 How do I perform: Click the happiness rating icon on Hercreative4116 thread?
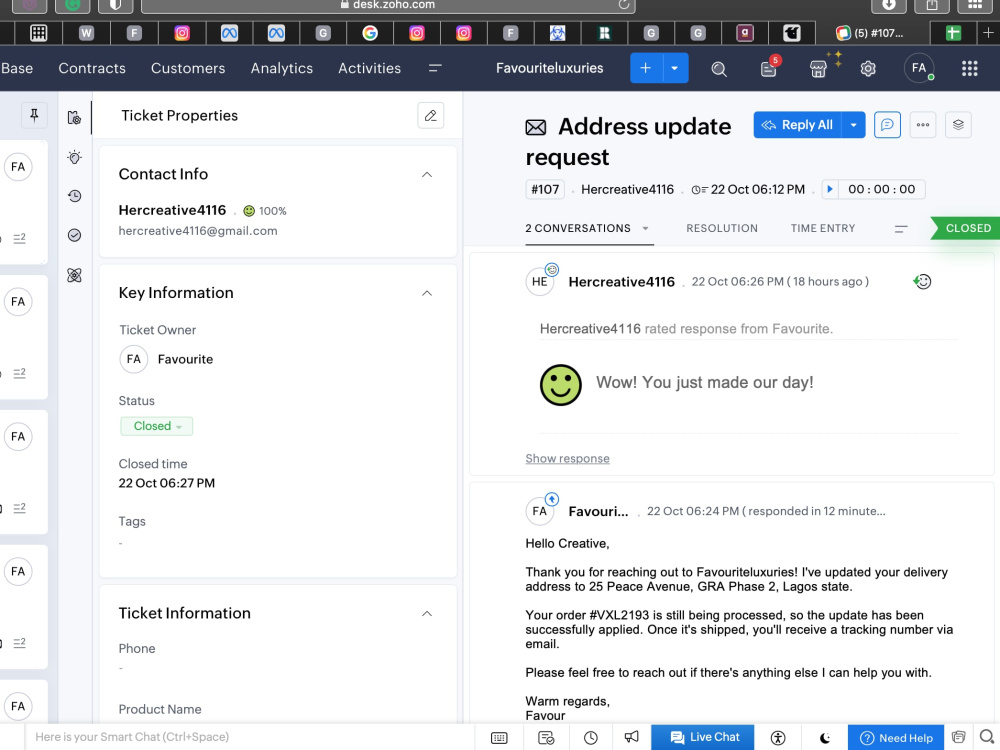point(922,281)
